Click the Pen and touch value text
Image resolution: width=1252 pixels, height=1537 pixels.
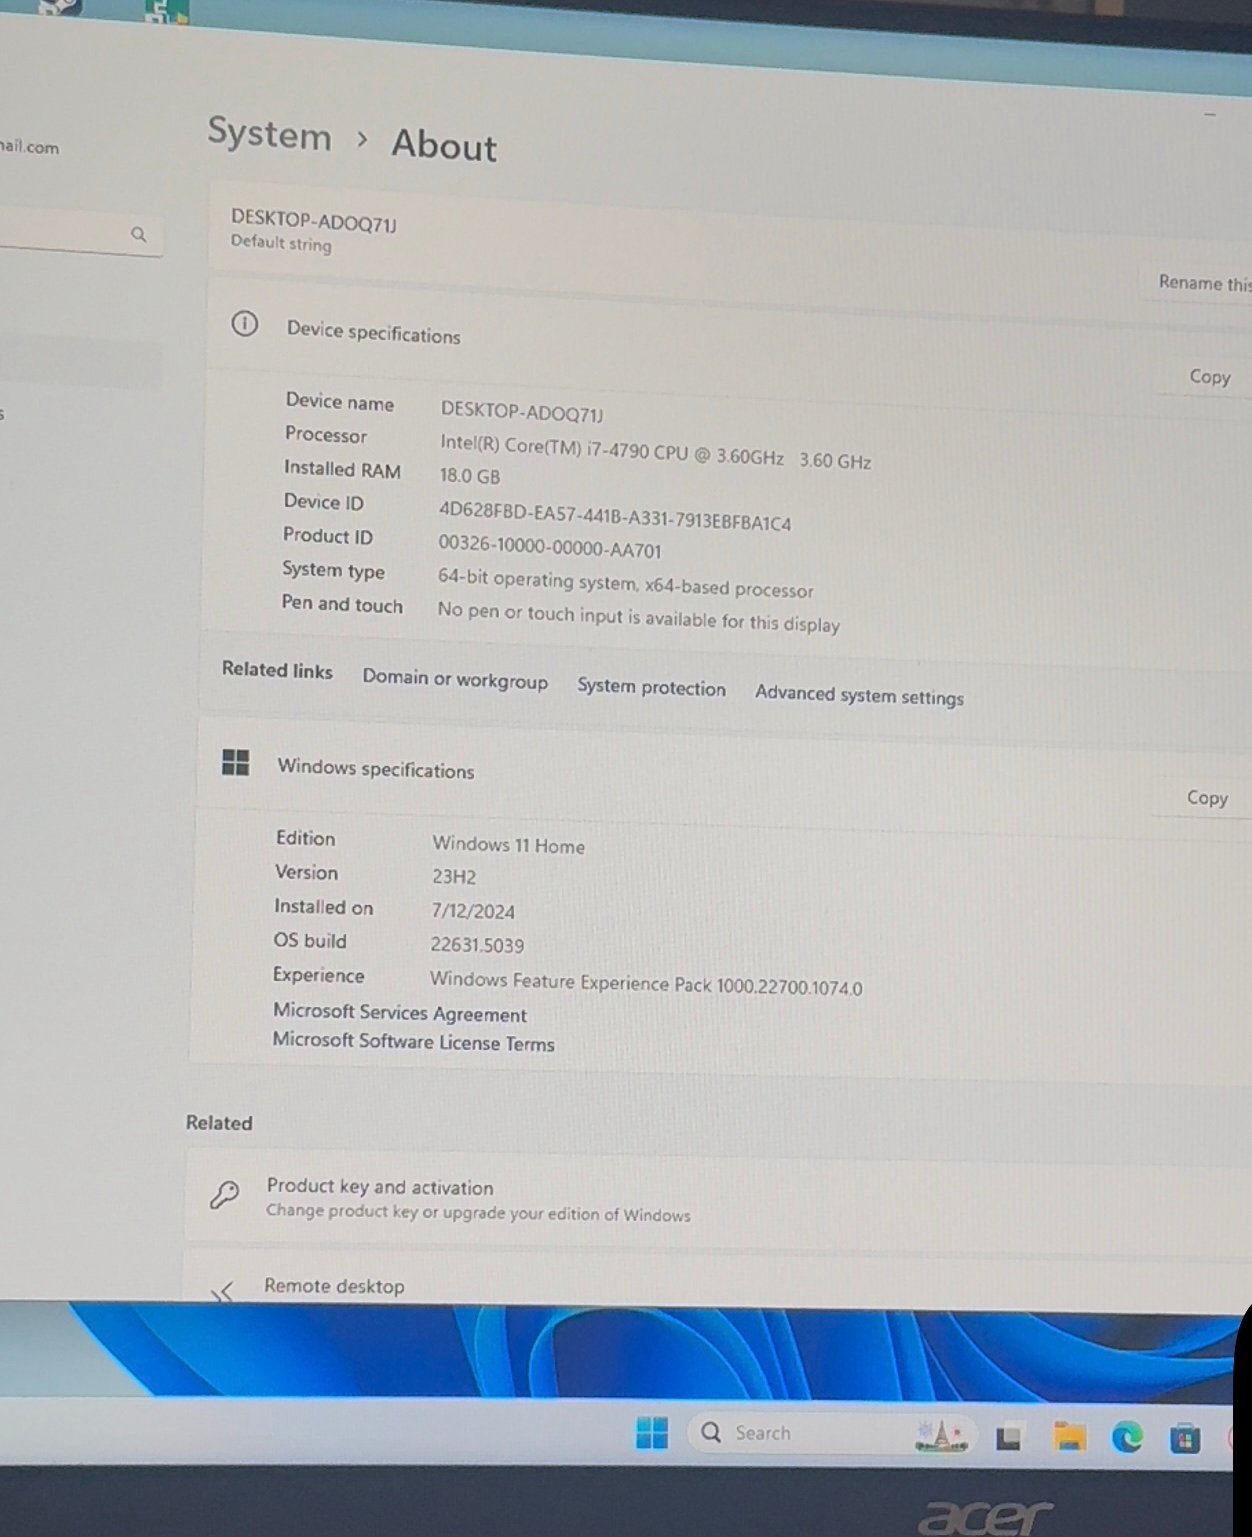[638, 617]
